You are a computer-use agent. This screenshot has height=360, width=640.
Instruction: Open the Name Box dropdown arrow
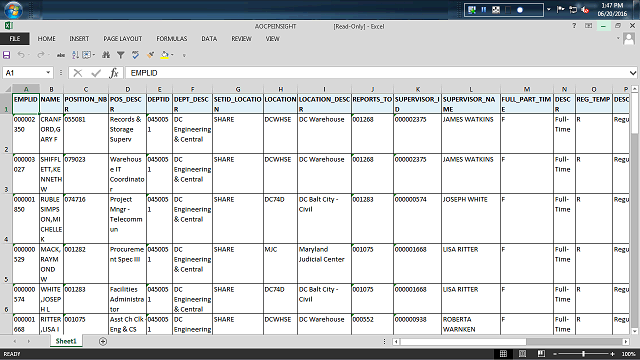point(48,73)
